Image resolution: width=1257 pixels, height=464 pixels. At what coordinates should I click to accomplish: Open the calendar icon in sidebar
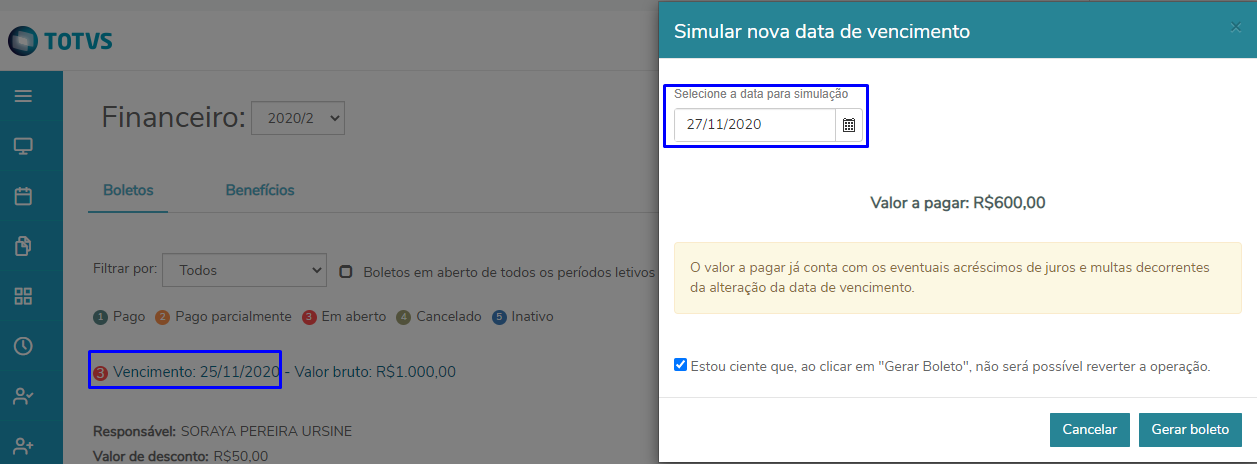point(23,196)
